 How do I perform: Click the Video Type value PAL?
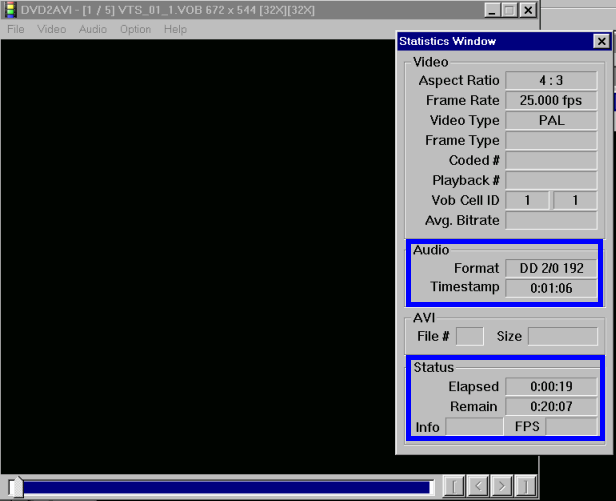[551, 120]
